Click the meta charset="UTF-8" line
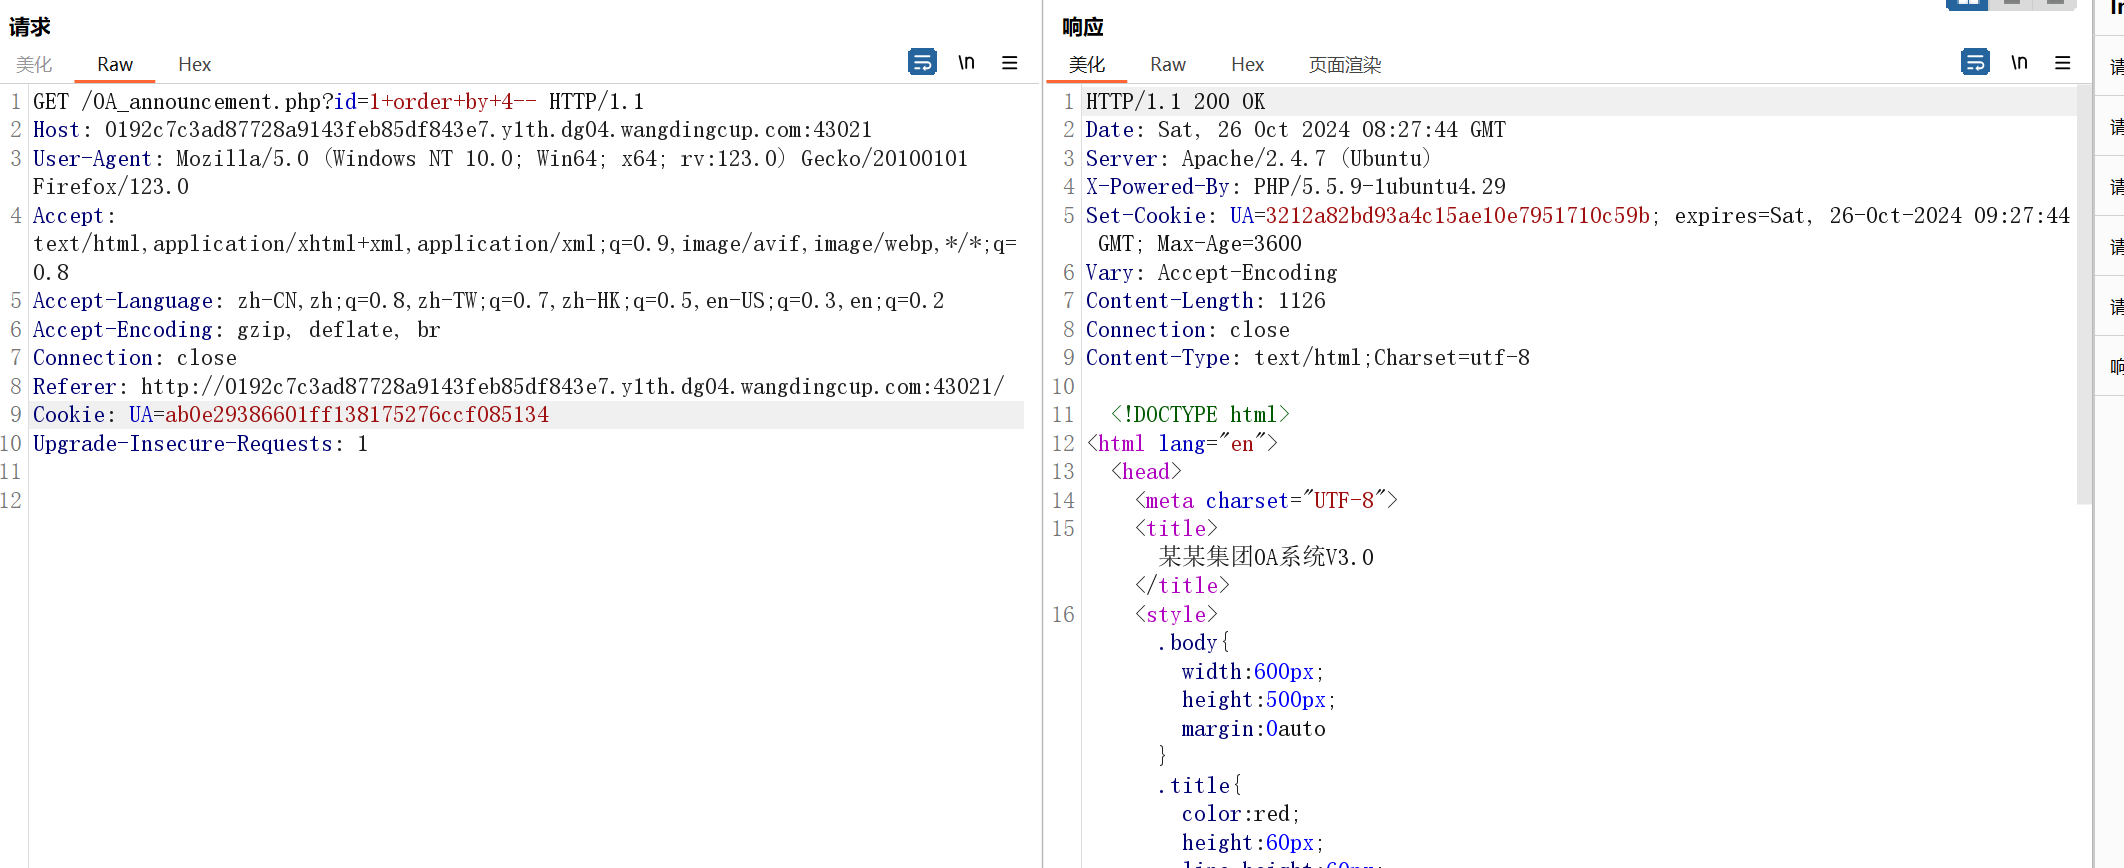Viewport: 2124px width, 868px height. (1266, 501)
